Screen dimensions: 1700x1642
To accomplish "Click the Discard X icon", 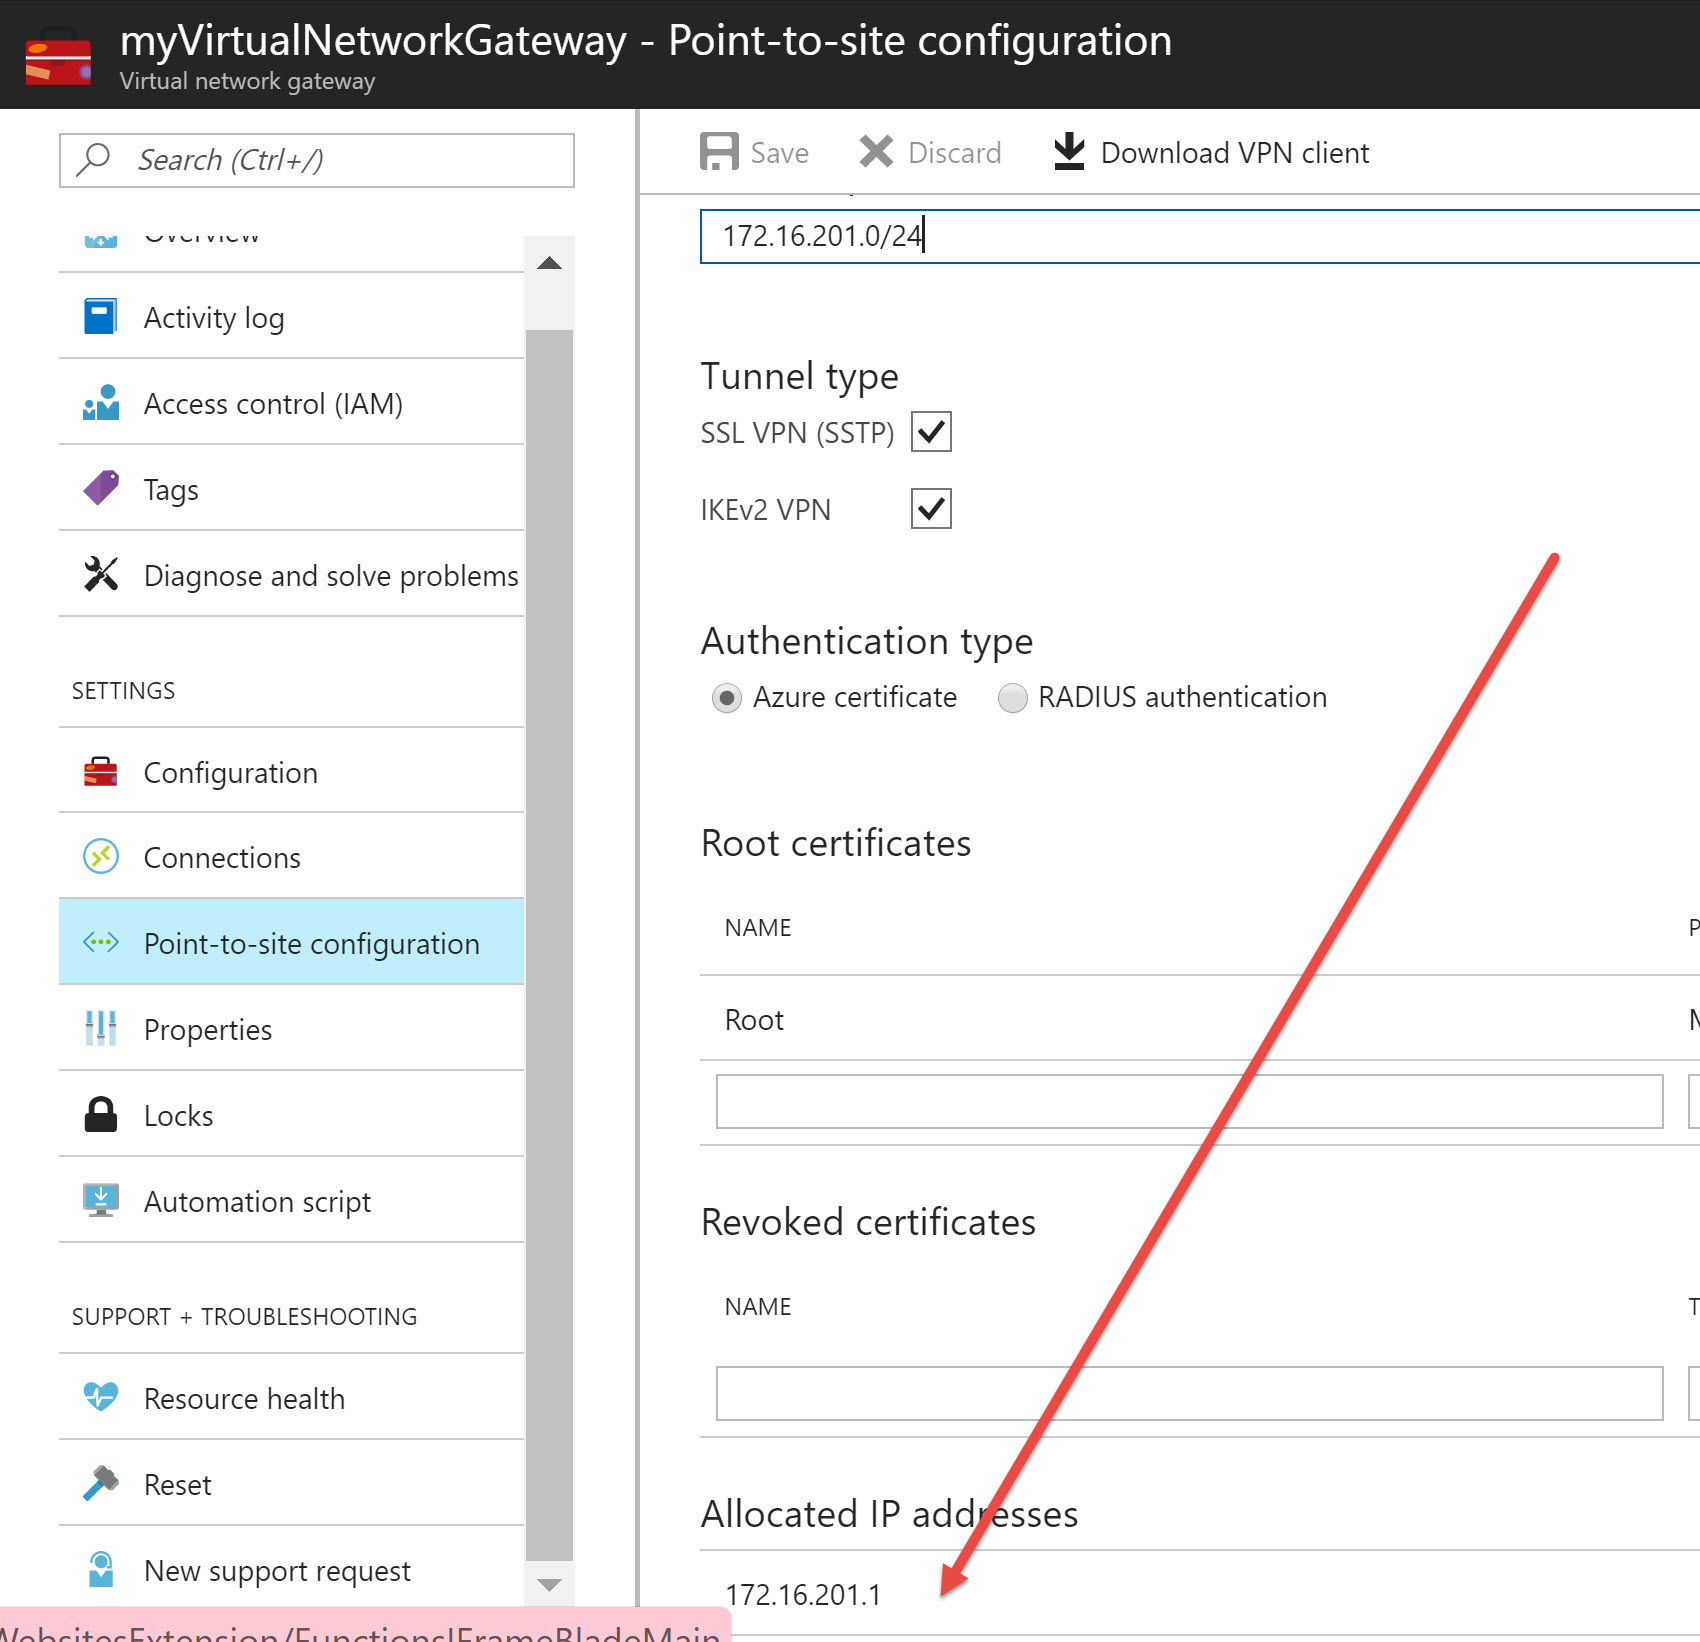I will [x=876, y=152].
